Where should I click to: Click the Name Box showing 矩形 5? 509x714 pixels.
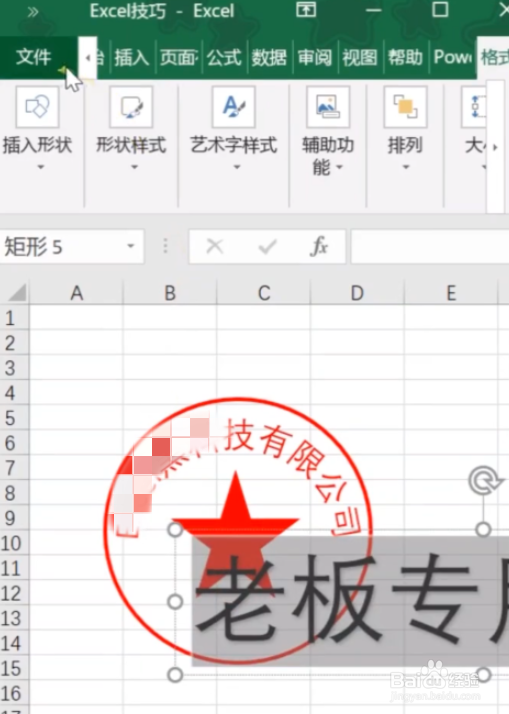pos(63,247)
